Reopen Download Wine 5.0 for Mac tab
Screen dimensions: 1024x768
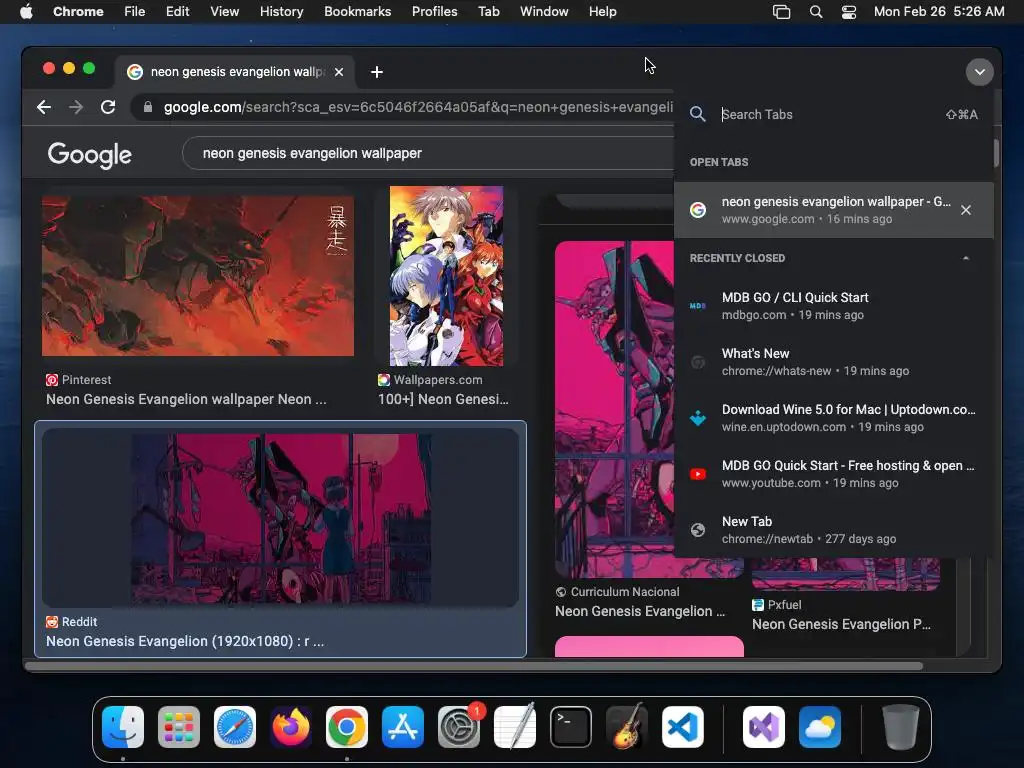click(x=834, y=418)
